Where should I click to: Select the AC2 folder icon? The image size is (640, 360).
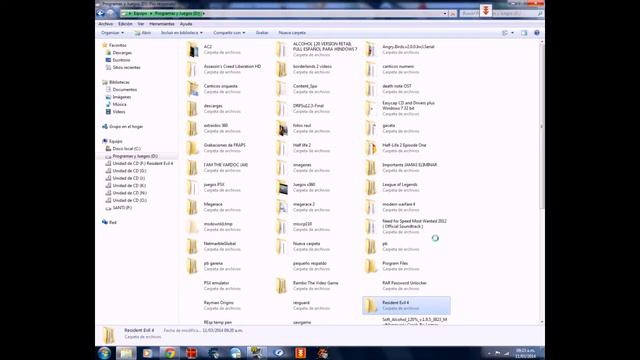pyautogui.click(x=193, y=49)
